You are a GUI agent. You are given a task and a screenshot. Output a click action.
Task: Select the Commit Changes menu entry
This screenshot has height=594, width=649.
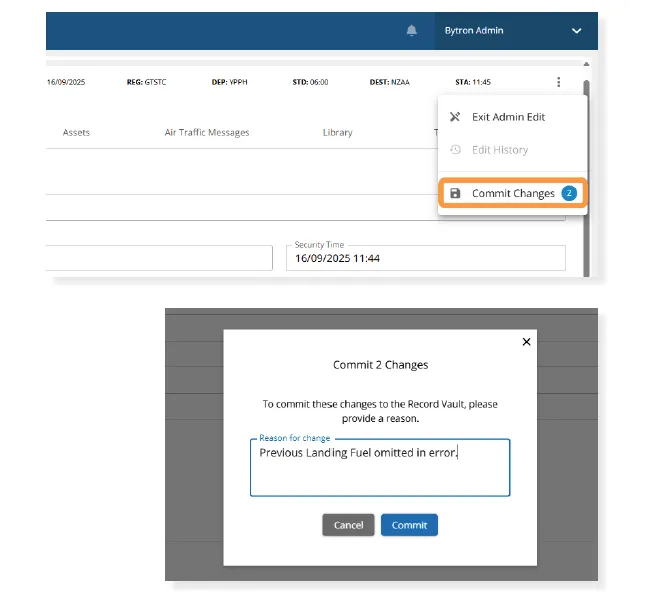point(513,193)
